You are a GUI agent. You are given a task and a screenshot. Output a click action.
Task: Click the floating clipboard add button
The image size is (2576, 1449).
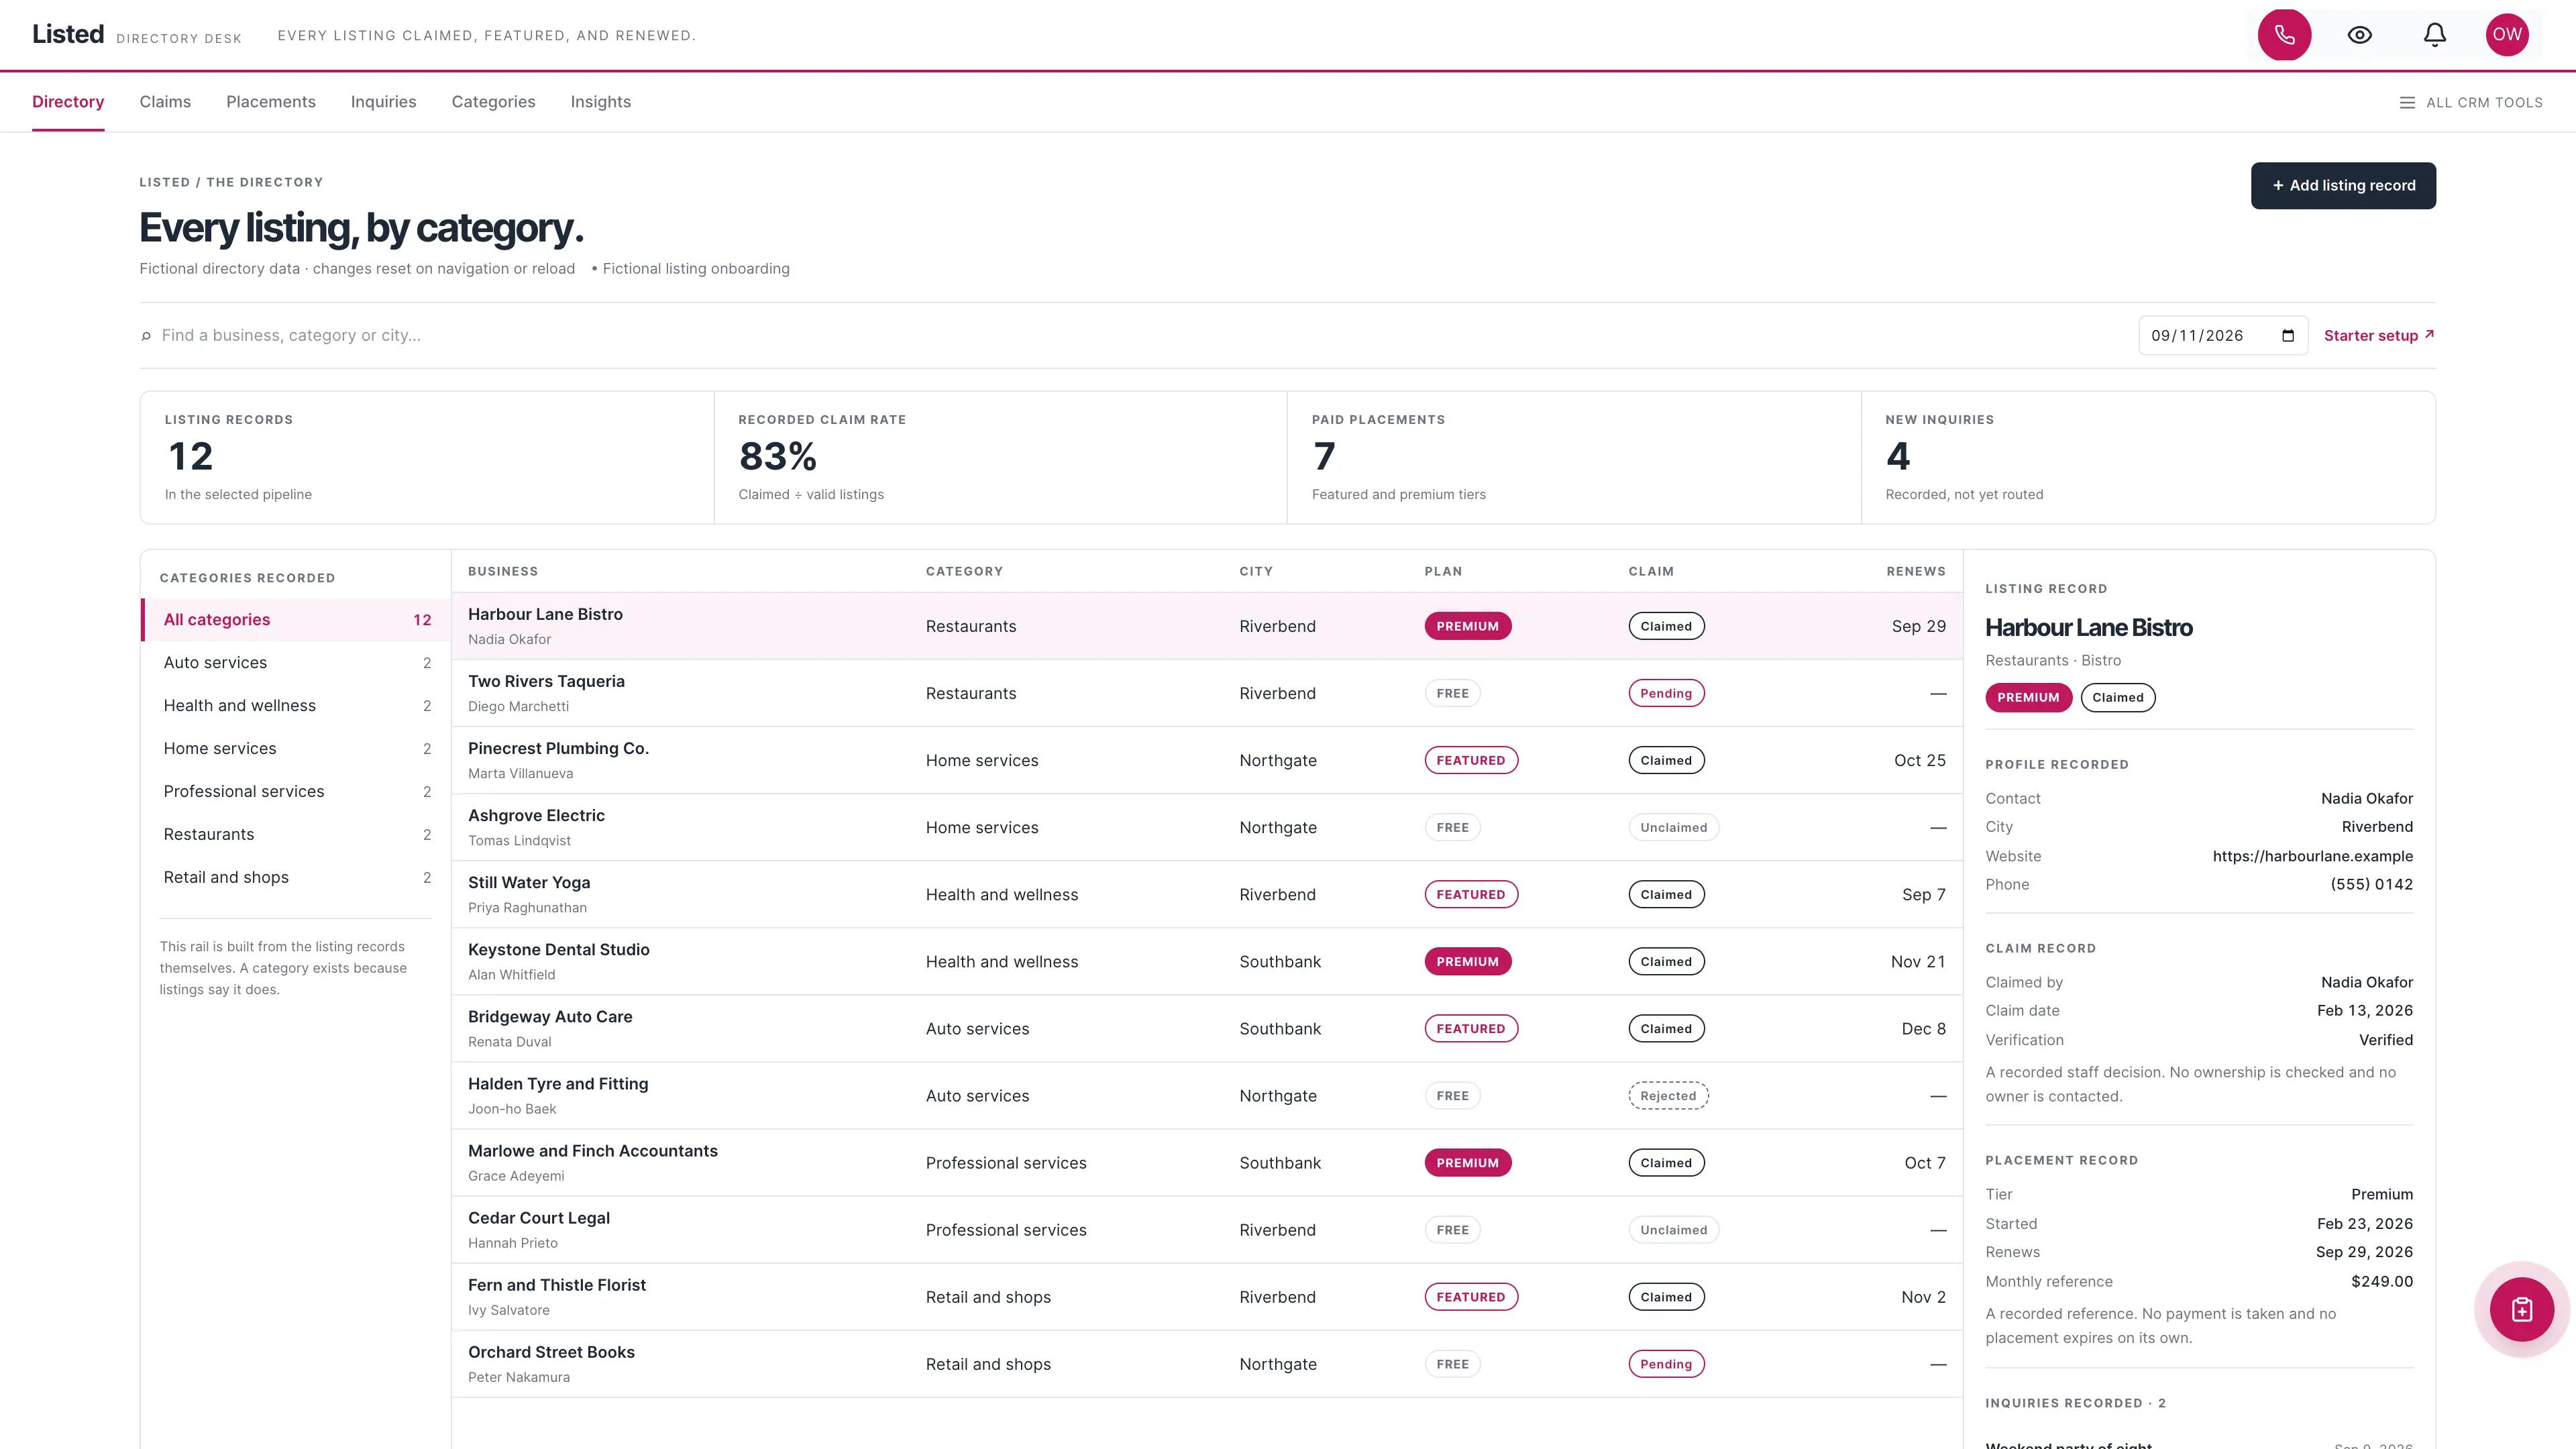tap(2522, 1309)
